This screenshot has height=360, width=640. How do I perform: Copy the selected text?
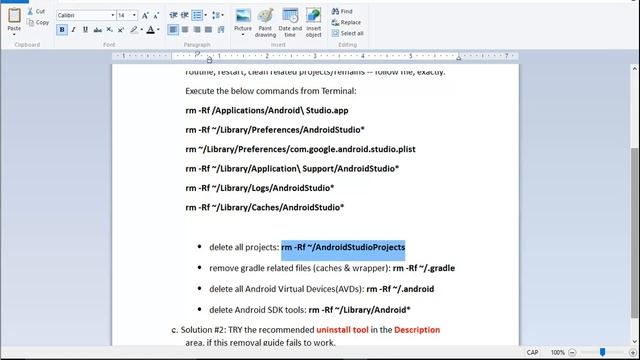[38, 22]
